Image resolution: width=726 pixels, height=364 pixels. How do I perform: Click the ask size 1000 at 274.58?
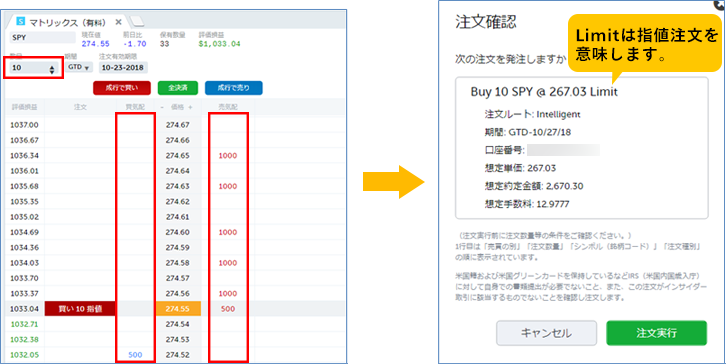click(x=228, y=263)
